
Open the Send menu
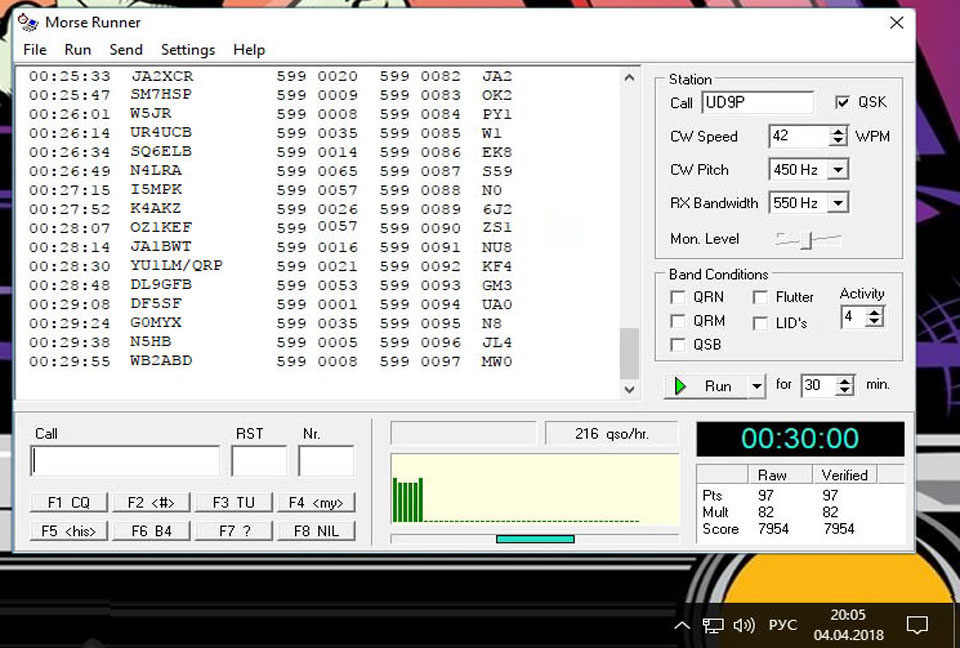(126, 50)
